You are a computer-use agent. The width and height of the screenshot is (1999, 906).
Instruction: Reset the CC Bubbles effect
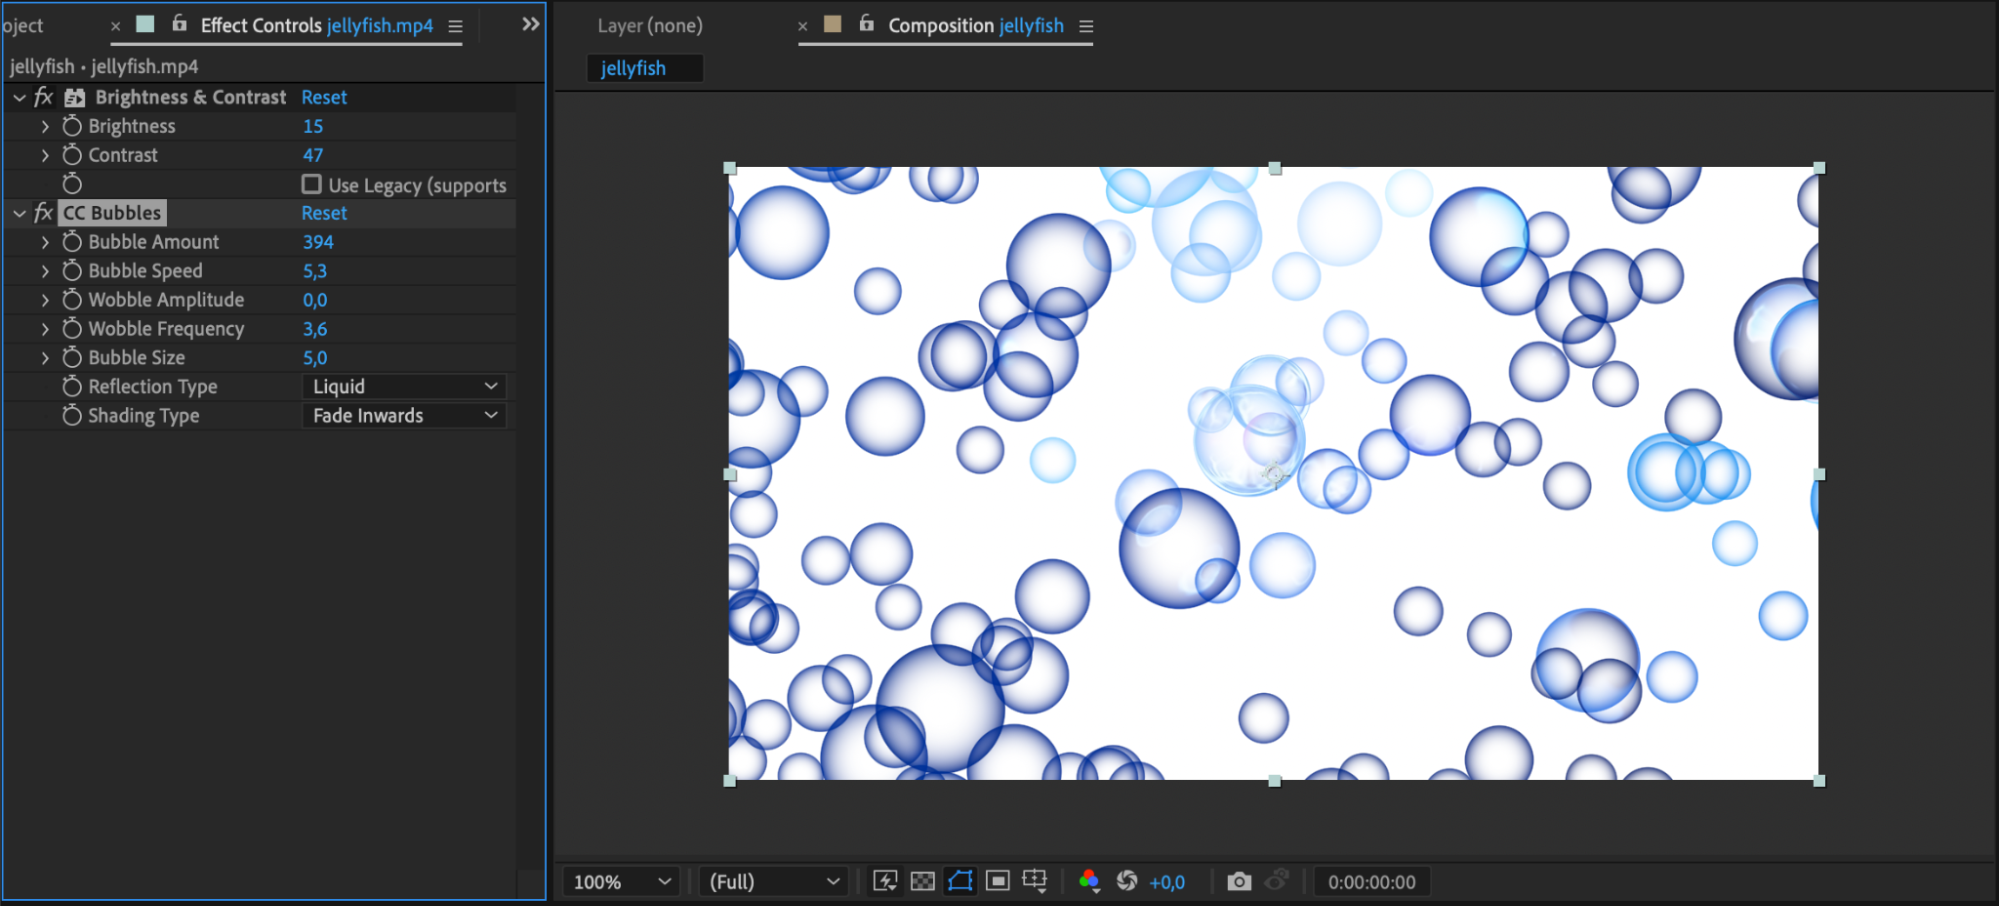(324, 213)
